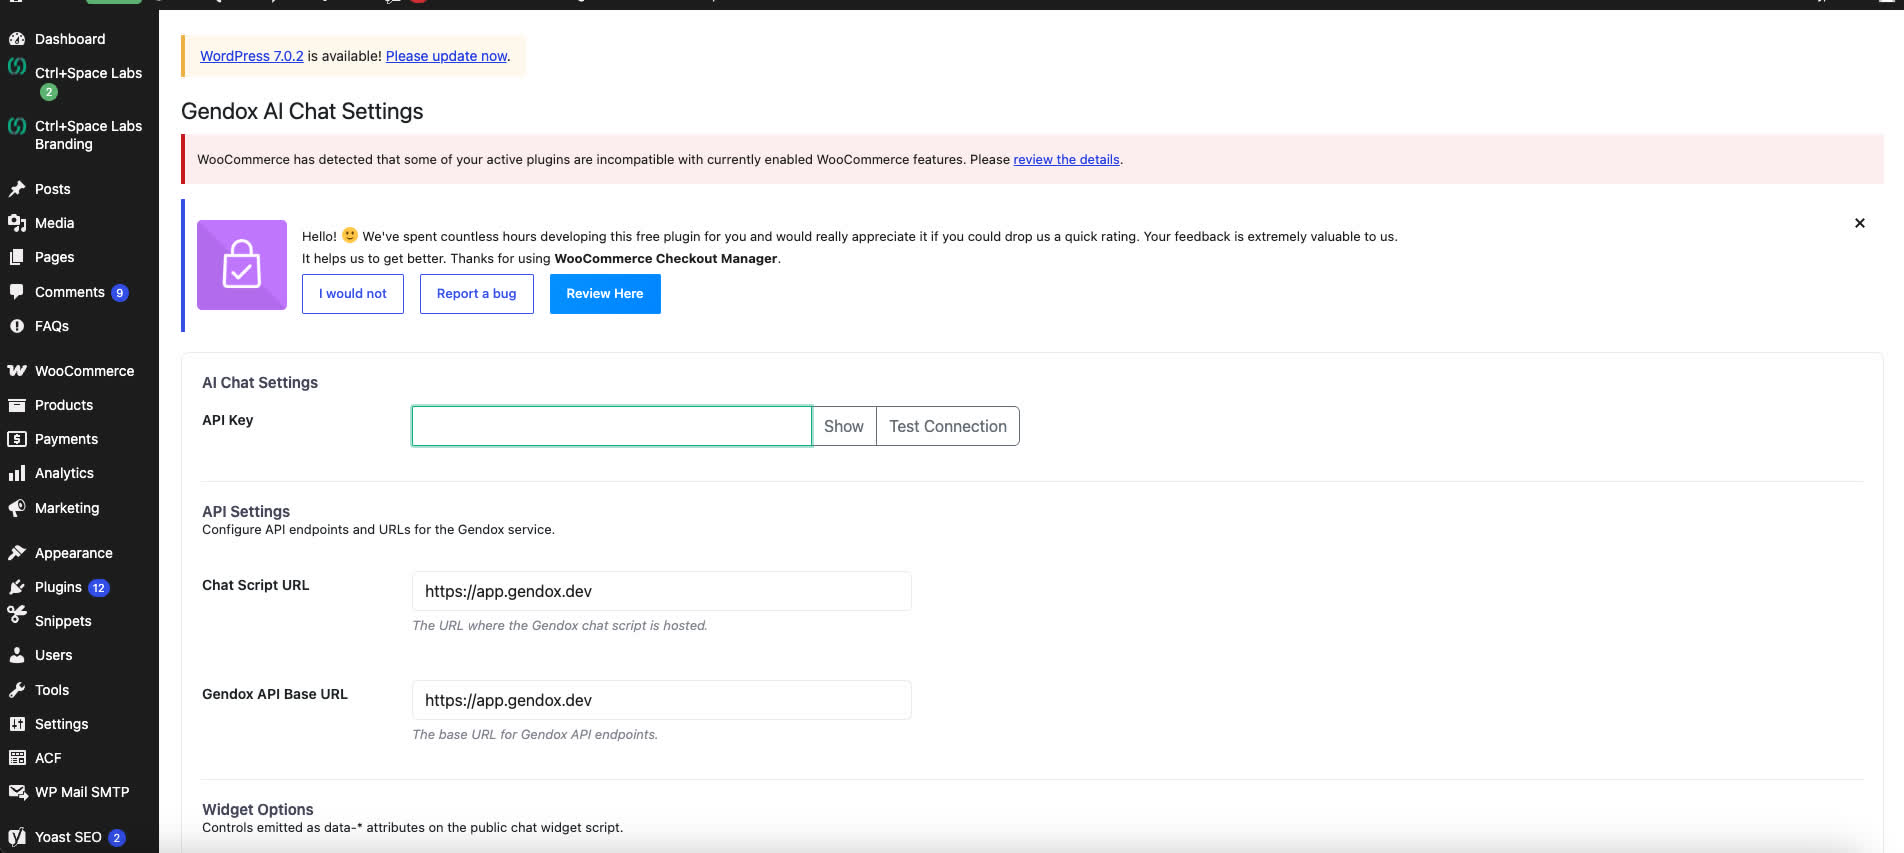
Task: Open the Ctrl+Space Labs menu label
Action: [88, 73]
